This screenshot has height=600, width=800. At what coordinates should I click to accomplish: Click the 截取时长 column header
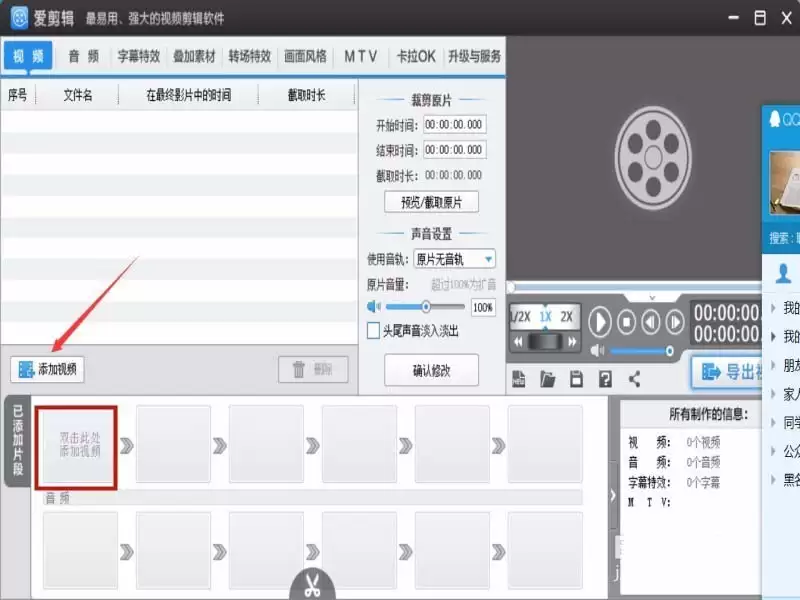(x=306, y=95)
